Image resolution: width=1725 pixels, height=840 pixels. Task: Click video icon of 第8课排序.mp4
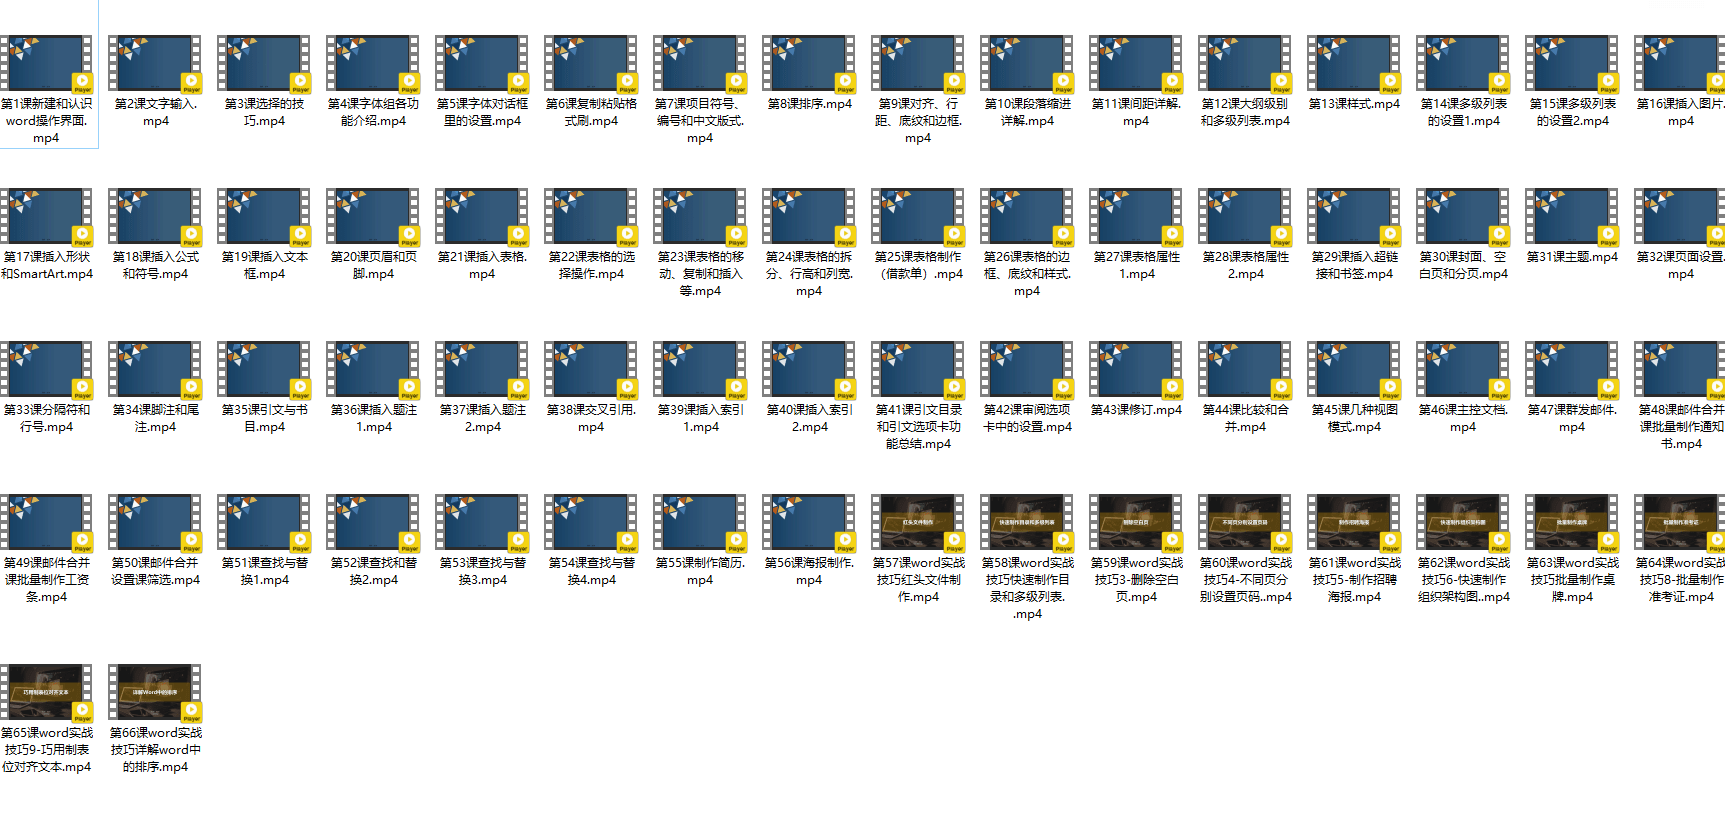click(x=809, y=64)
